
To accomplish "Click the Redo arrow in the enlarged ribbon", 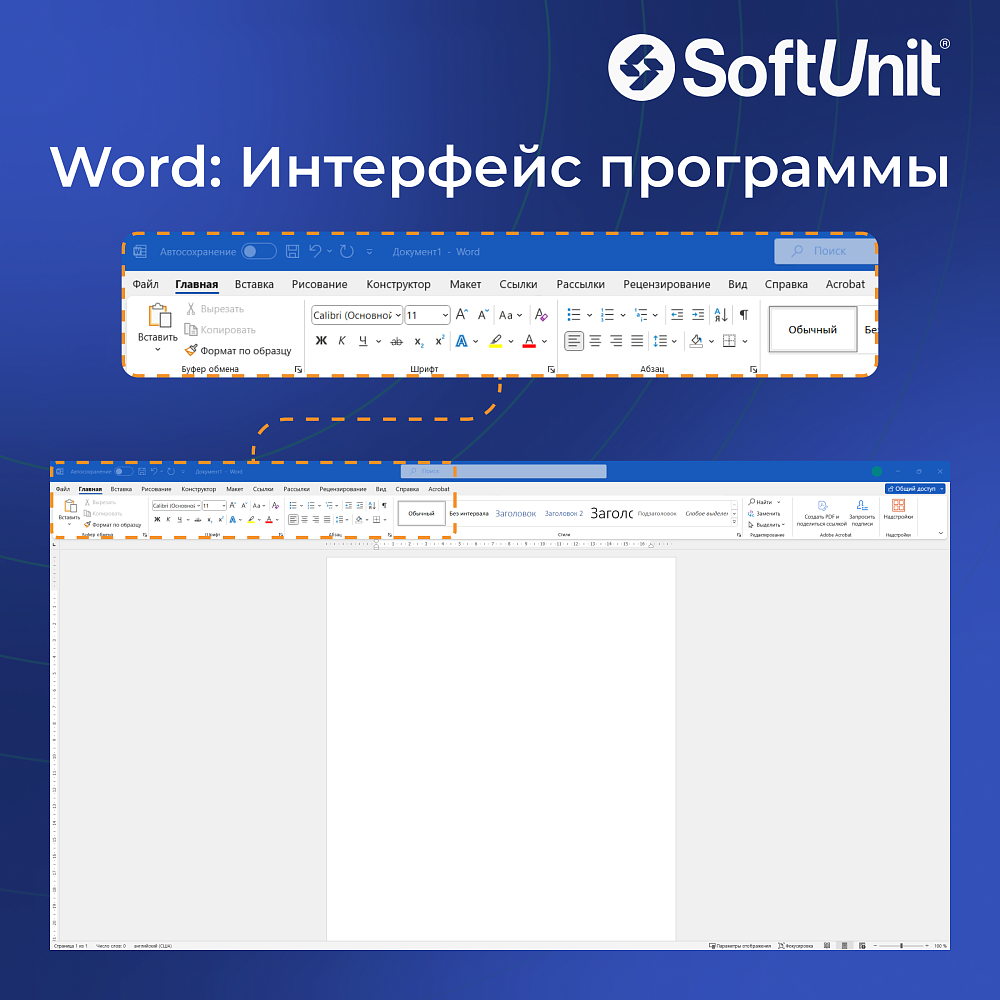I will click(x=347, y=251).
